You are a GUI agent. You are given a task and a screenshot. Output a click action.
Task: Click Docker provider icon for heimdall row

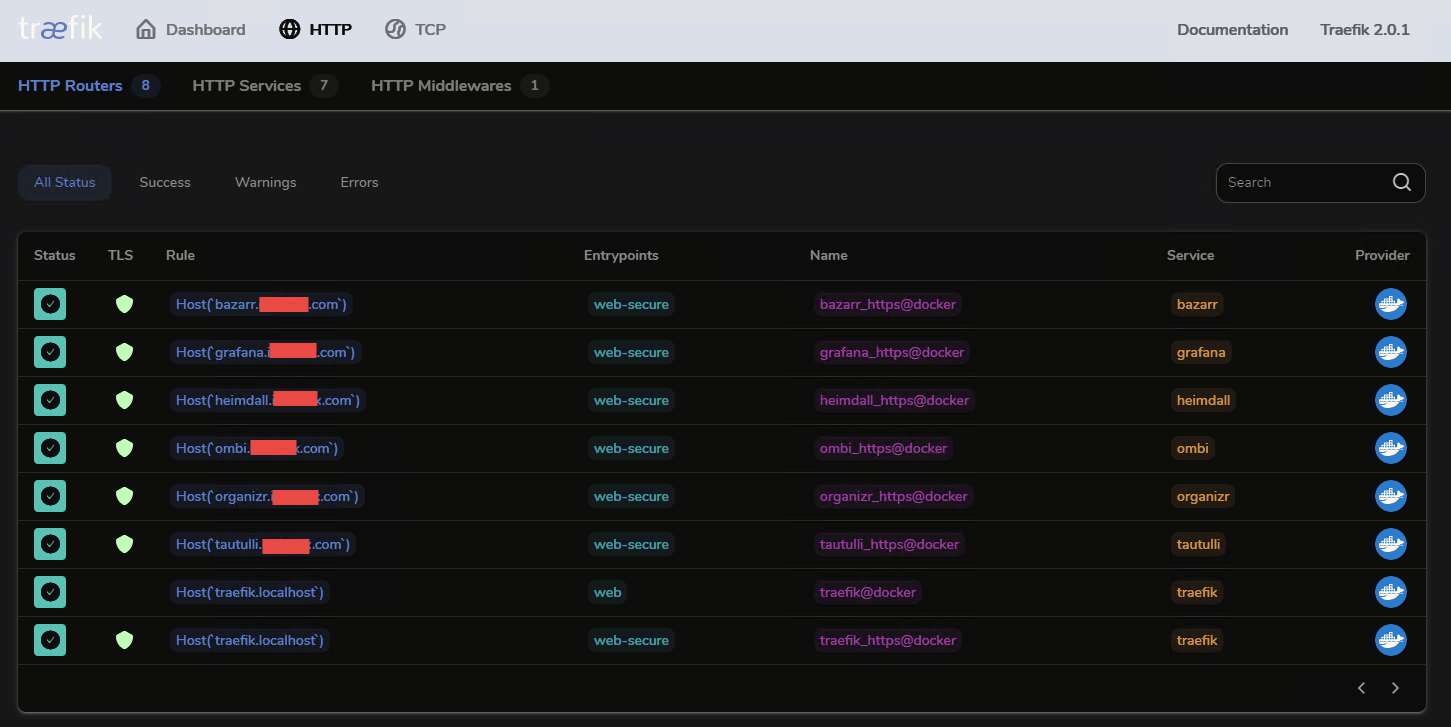(x=1391, y=400)
